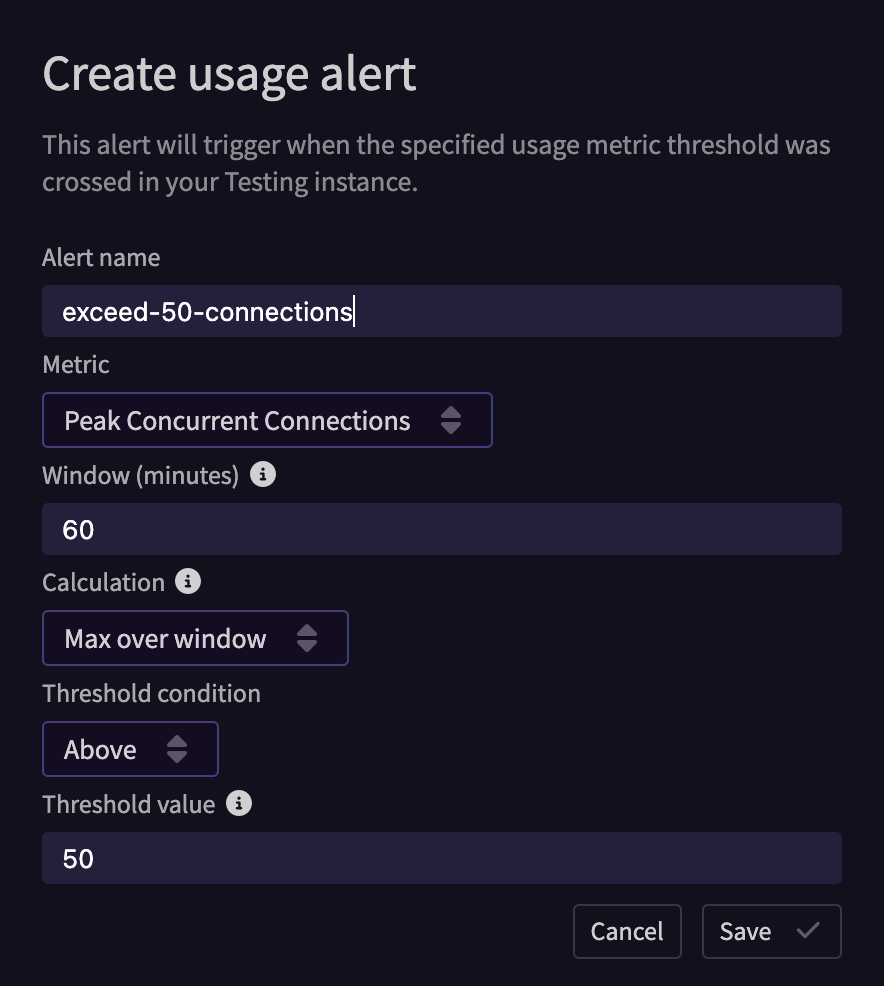Open the Above threshold condition dropdown
Viewport: 884px width, 986px height.
click(x=130, y=749)
